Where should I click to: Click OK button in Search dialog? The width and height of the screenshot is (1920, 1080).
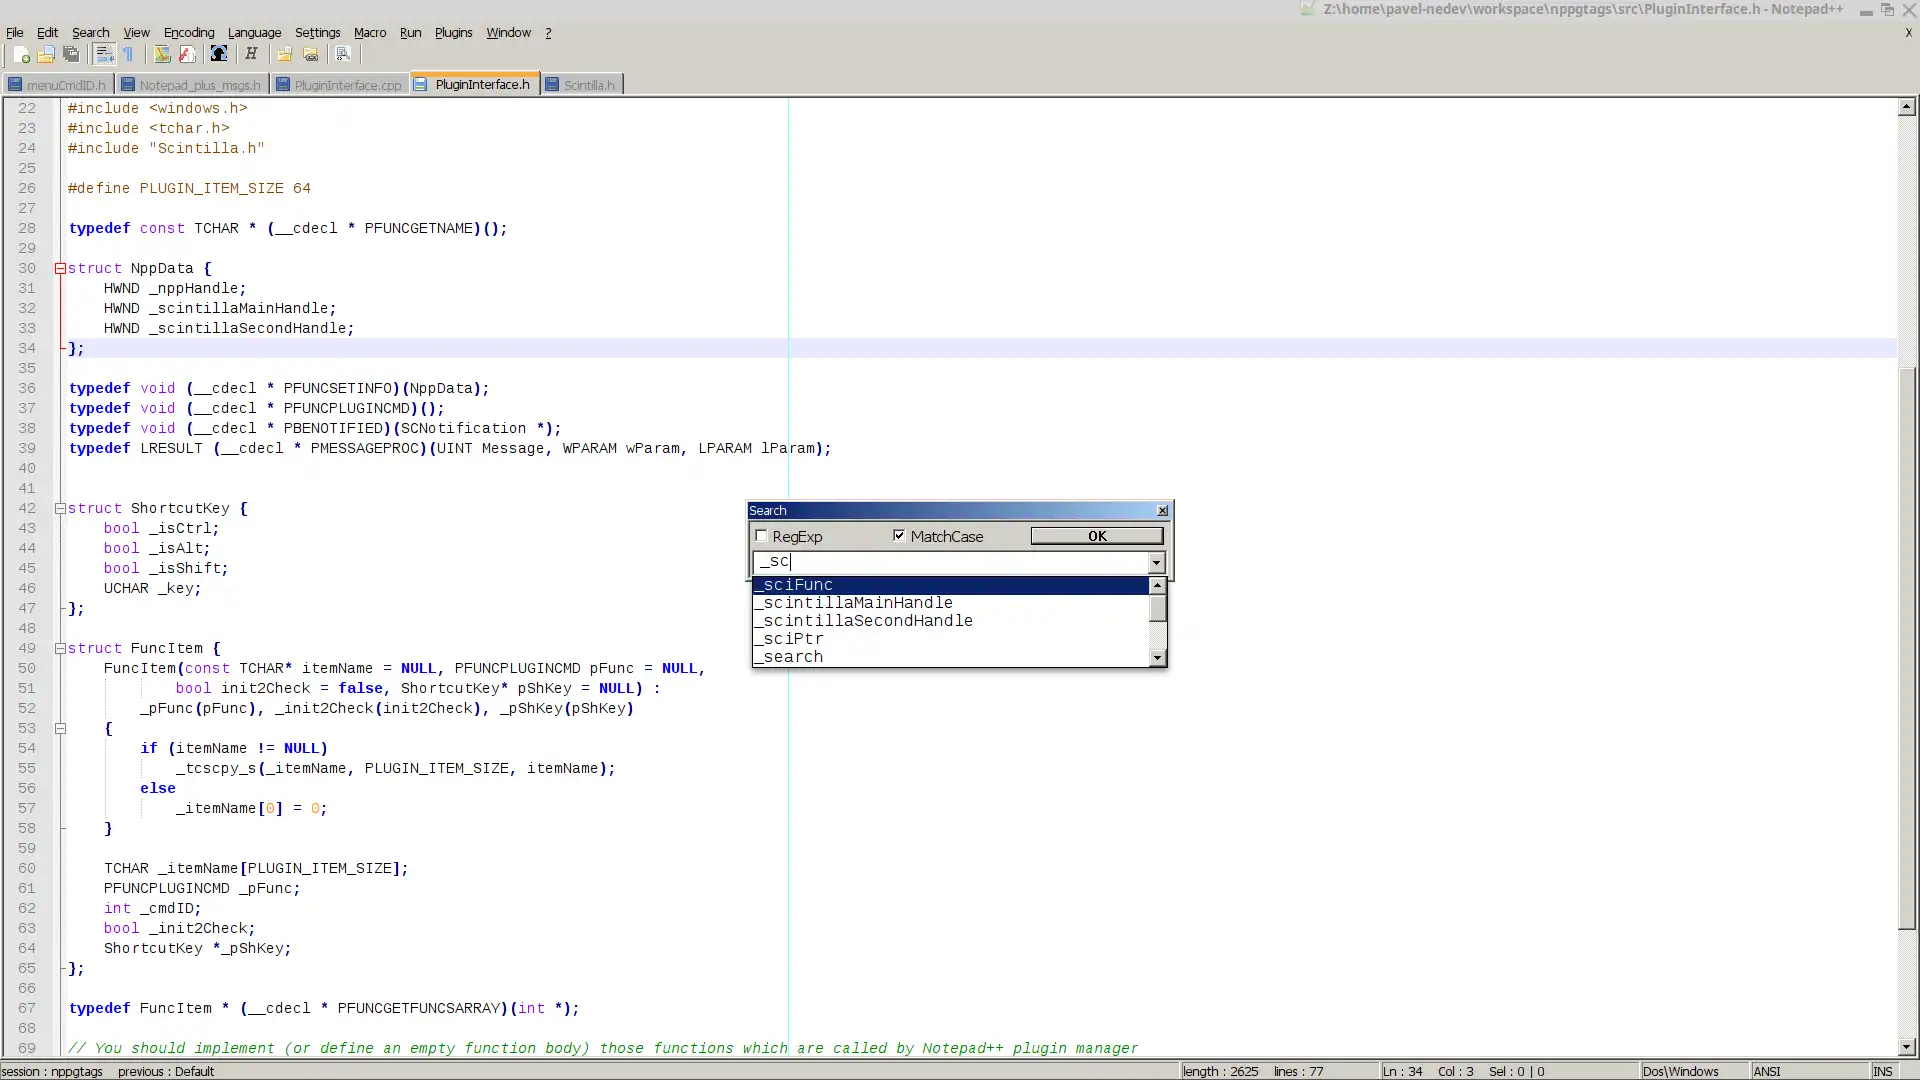click(x=1096, y=535)
